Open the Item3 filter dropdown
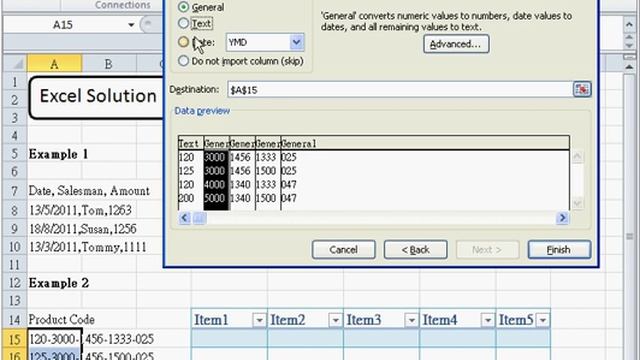This screenshot has width=640, height=360. [411, 320]
